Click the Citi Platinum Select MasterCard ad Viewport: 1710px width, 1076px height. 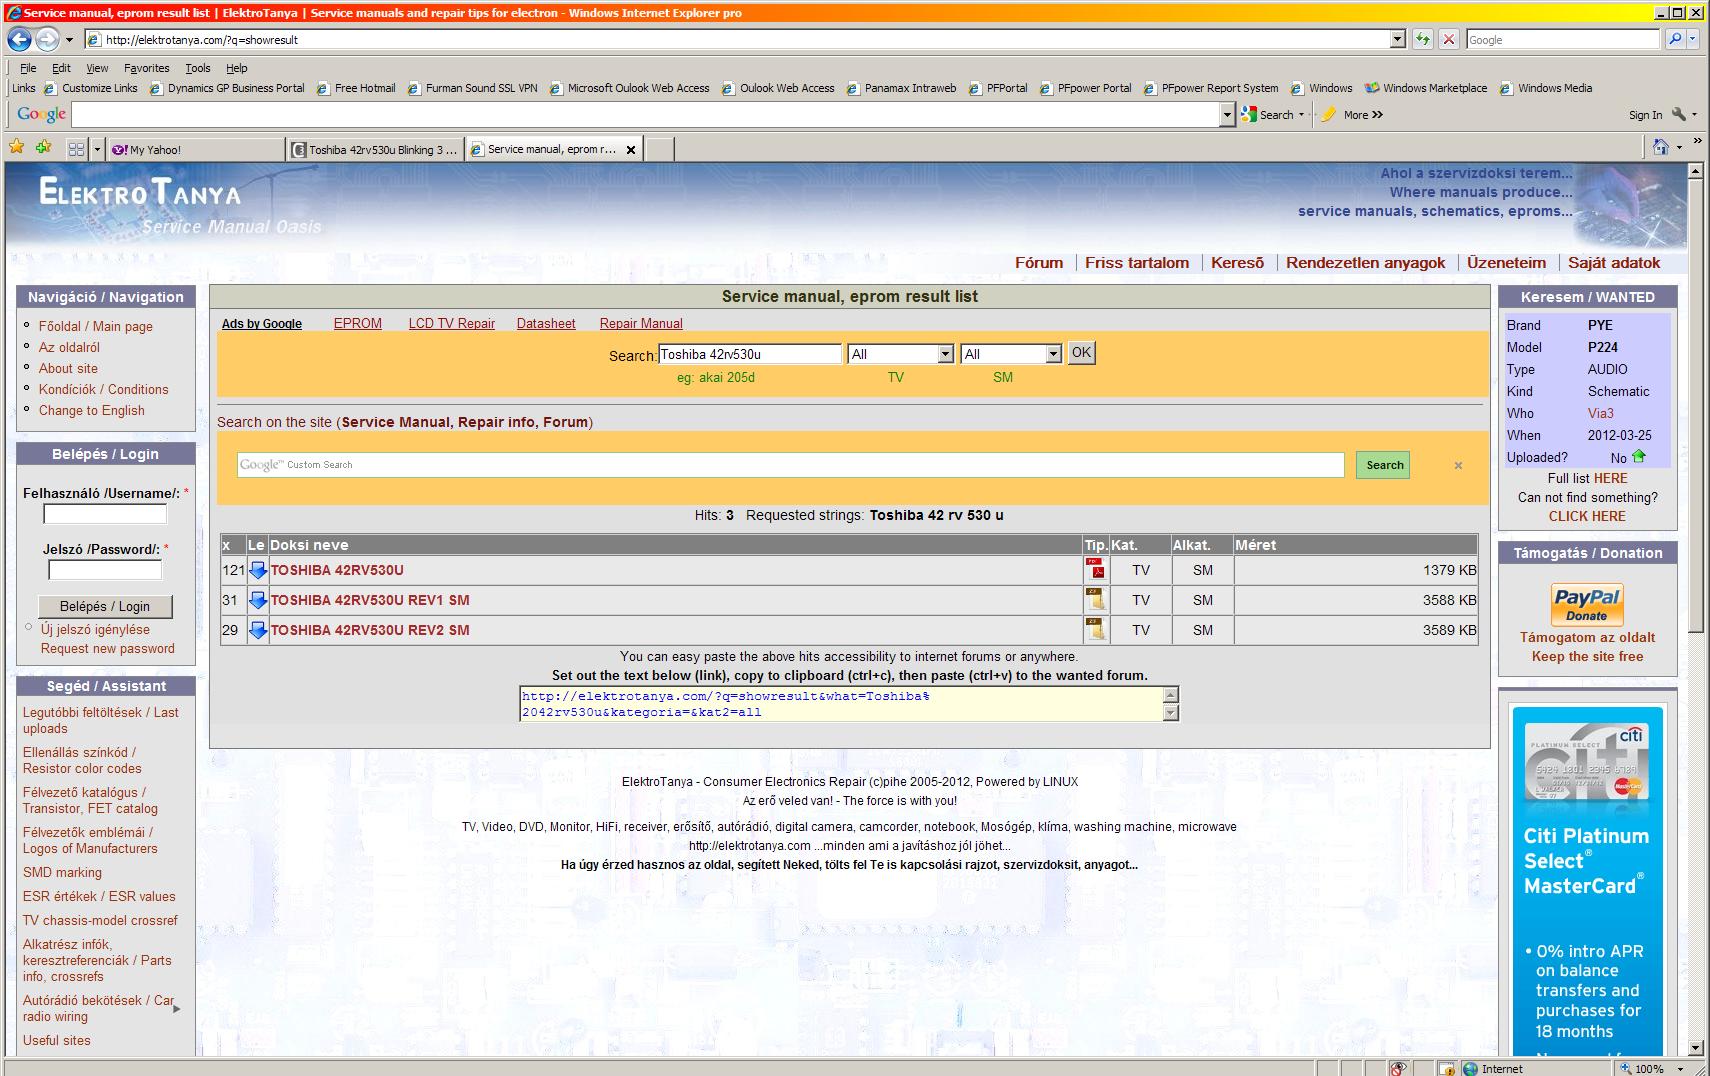click(1587, 880)
